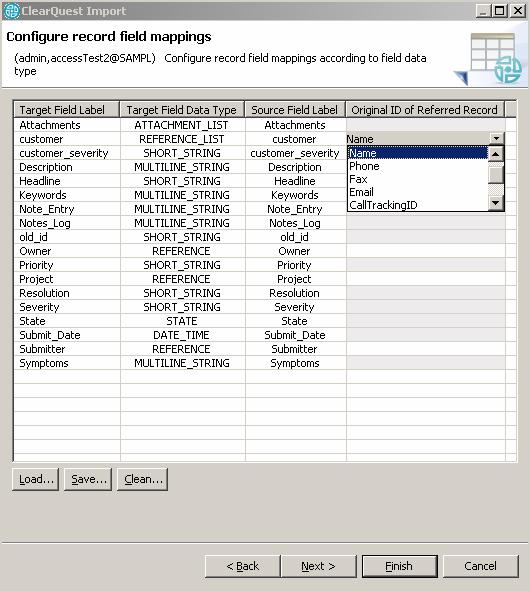530x591 pixels.
Task: Click the ClearQuest Import title bar icon
Action: 11,11
